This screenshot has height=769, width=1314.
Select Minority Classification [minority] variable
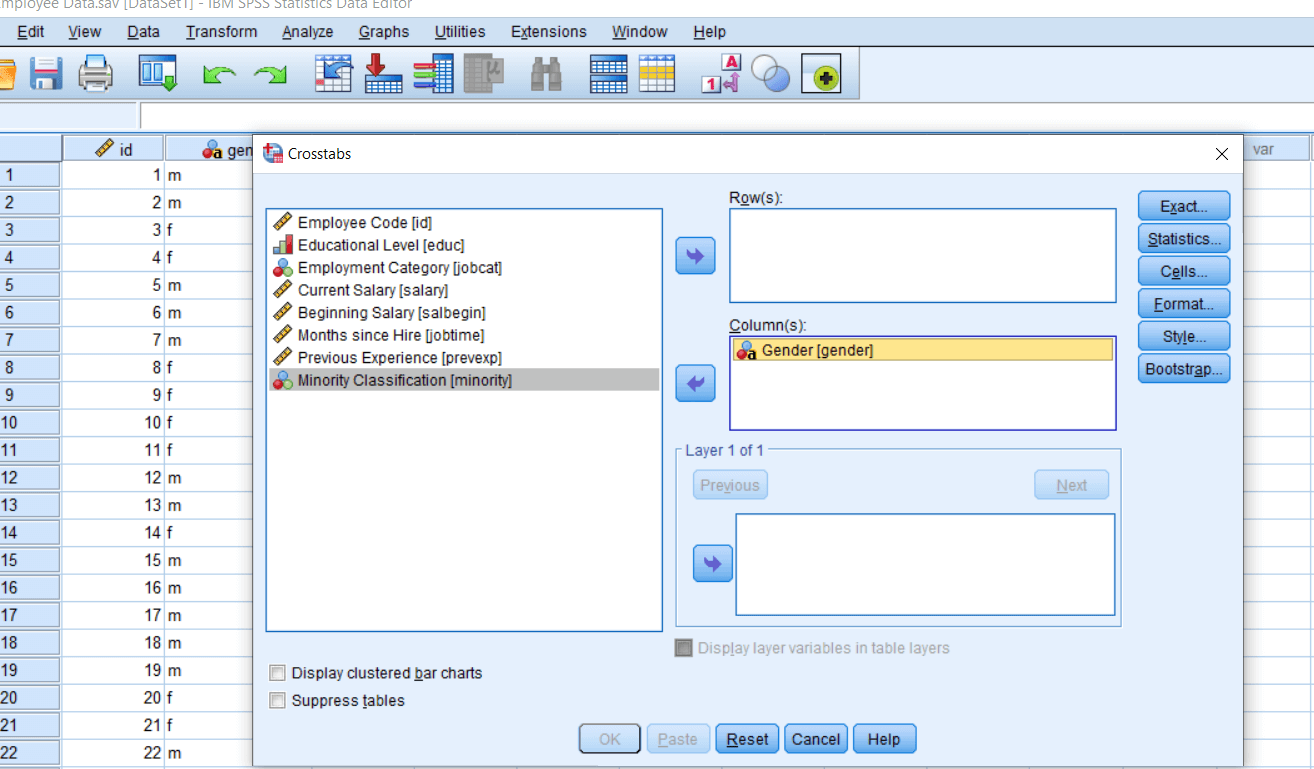click(463, 380)
